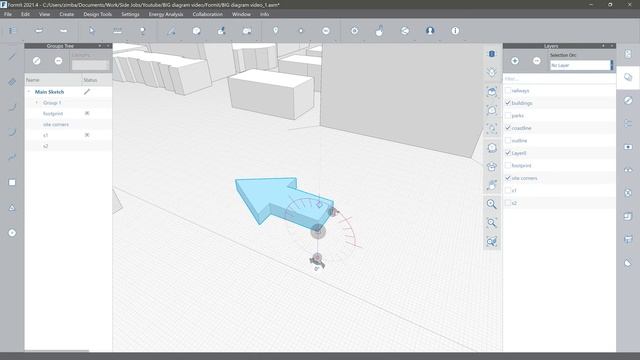Collapse the Group 1 tree node
640x360 pixels.
coord(37,103)
